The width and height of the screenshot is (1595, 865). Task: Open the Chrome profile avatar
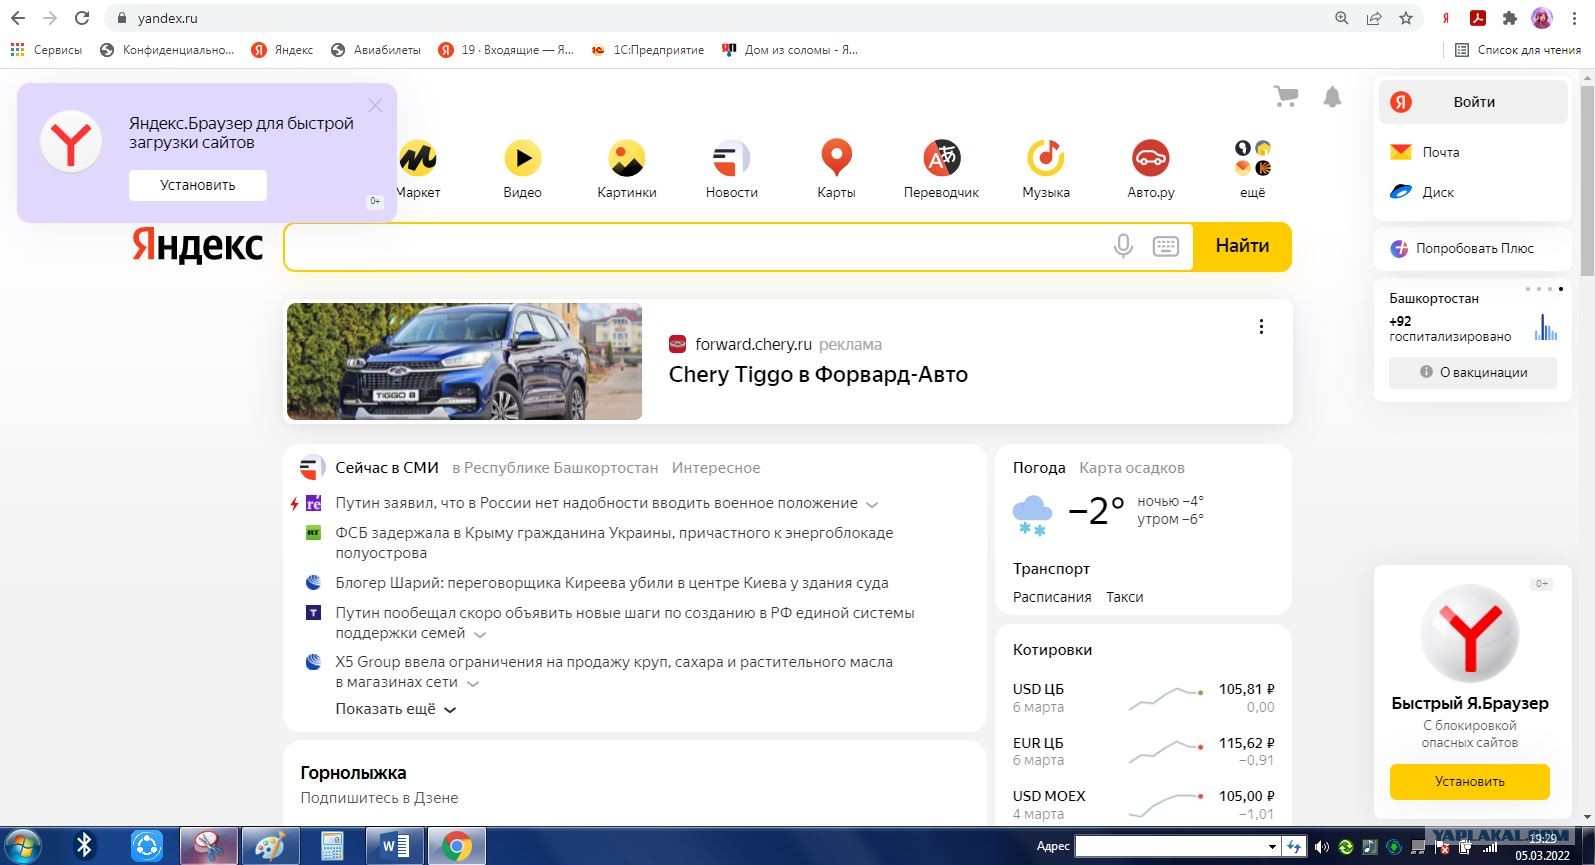click(1542, 18)
